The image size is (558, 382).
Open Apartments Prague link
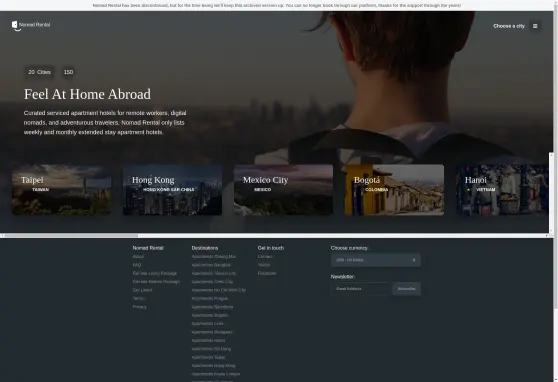coord(210,298)
